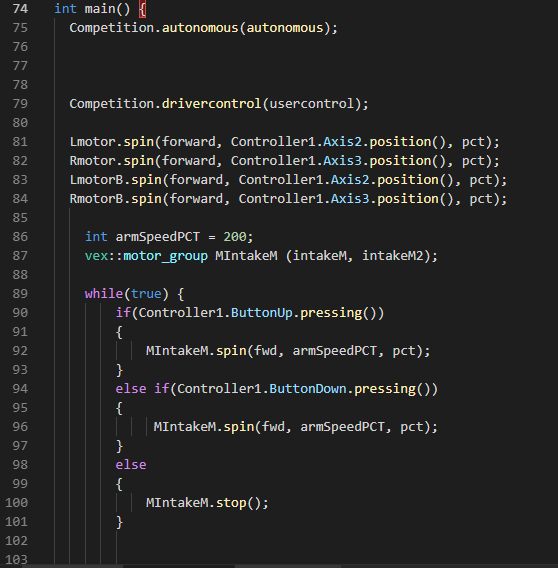558x568 pixels.
Task: Place cursor on the highlighted opening brace after main()
Action: [142, 9]
